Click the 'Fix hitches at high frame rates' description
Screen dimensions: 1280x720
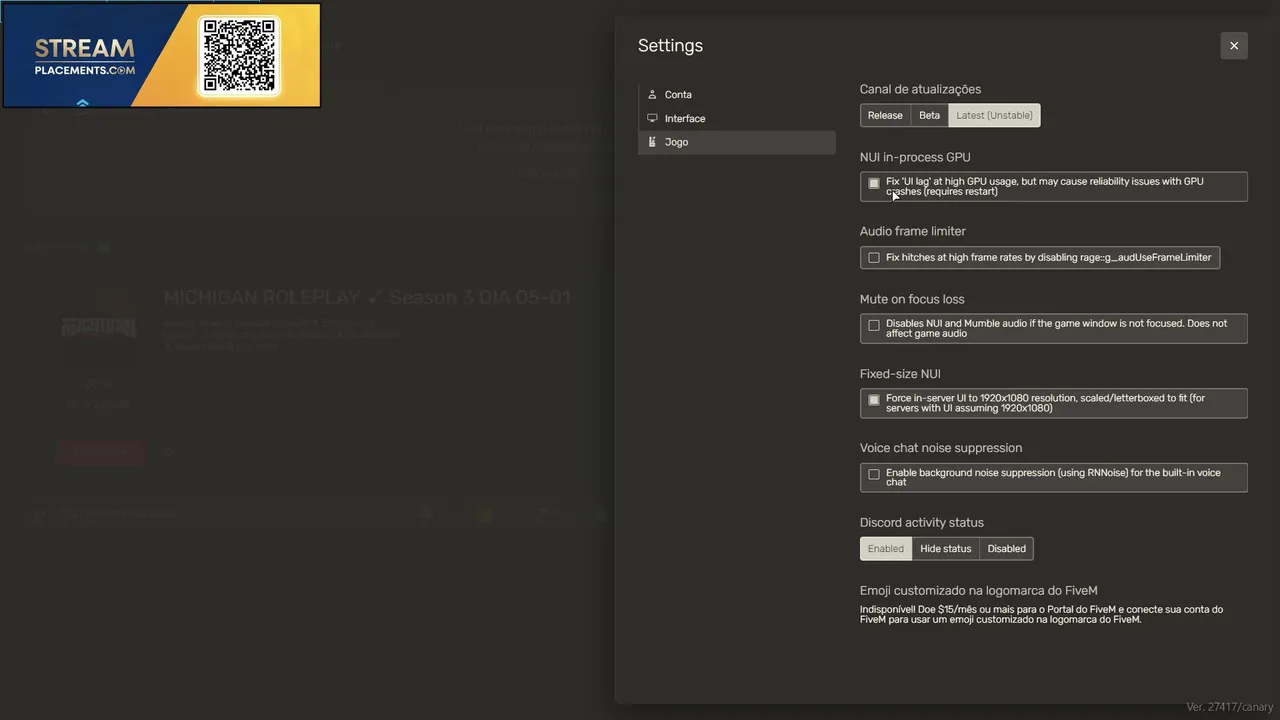[x=1048, y=258]
